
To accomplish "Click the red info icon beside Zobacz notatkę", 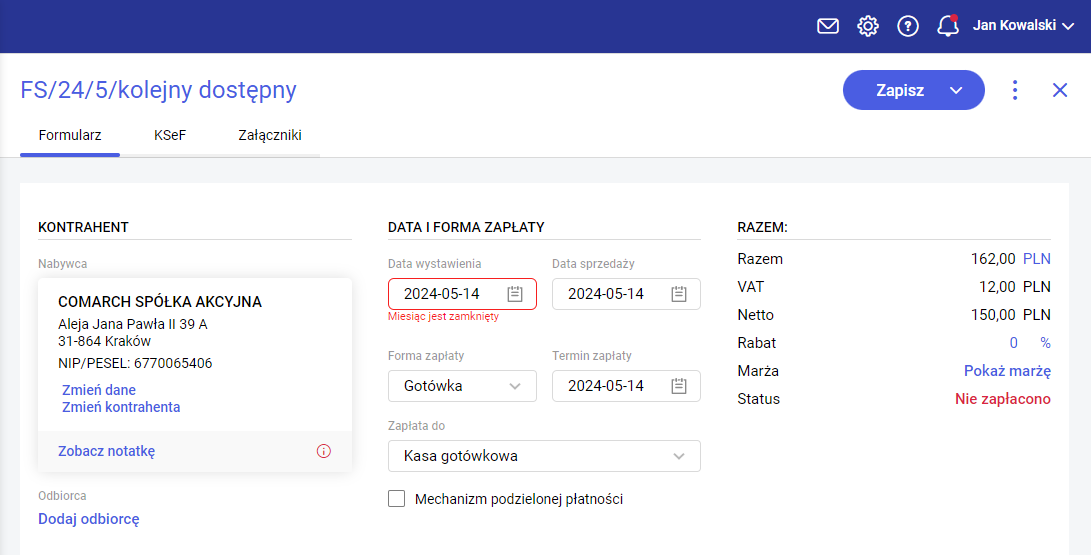I will pos(323,451).
